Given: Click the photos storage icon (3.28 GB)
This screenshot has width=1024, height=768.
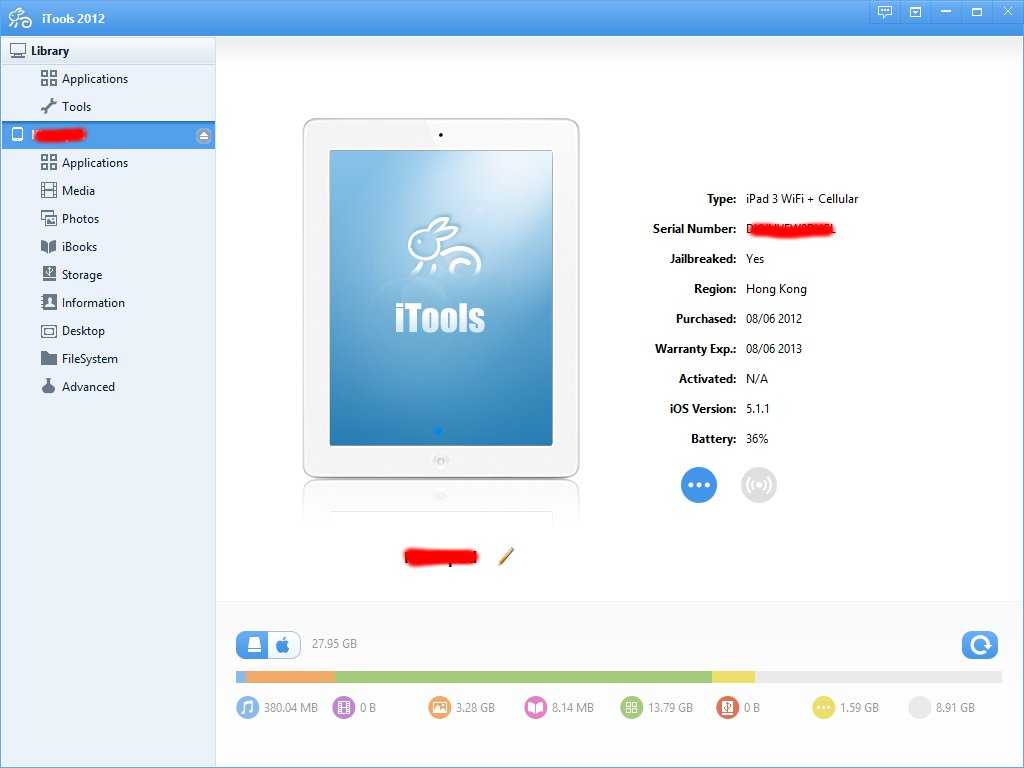Looking at the screenshot, I should pos(440,707).
